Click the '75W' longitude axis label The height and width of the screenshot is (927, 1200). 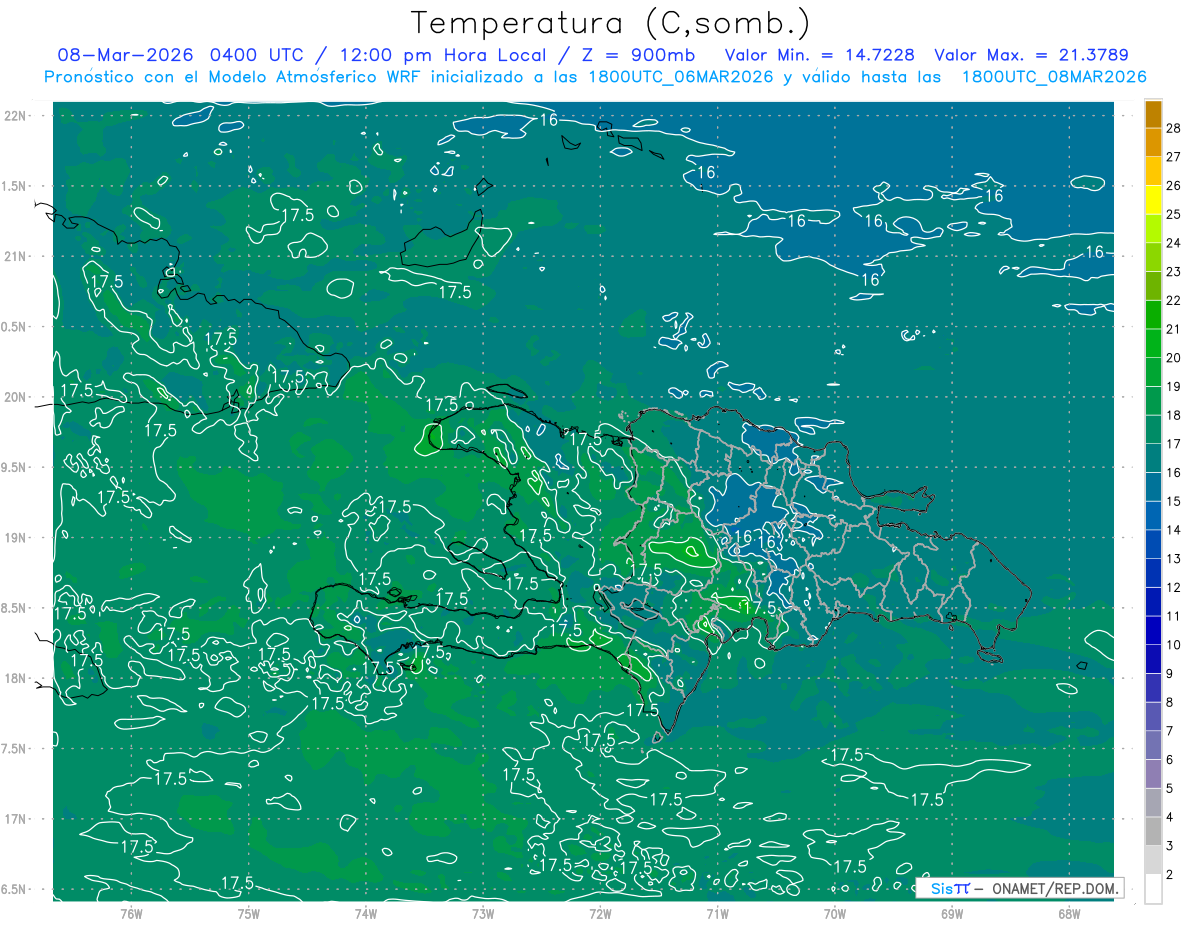coord(249,914)
